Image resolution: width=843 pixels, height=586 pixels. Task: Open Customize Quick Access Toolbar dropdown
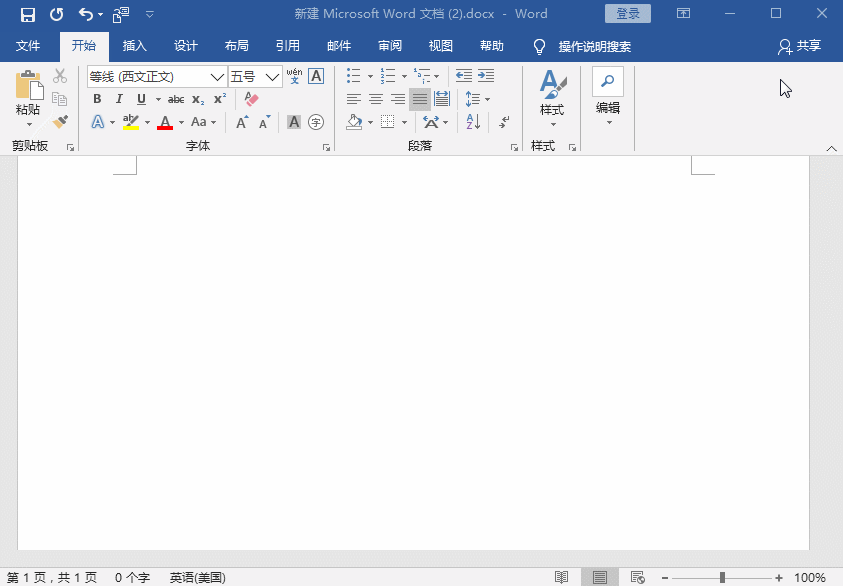point(150,15)
